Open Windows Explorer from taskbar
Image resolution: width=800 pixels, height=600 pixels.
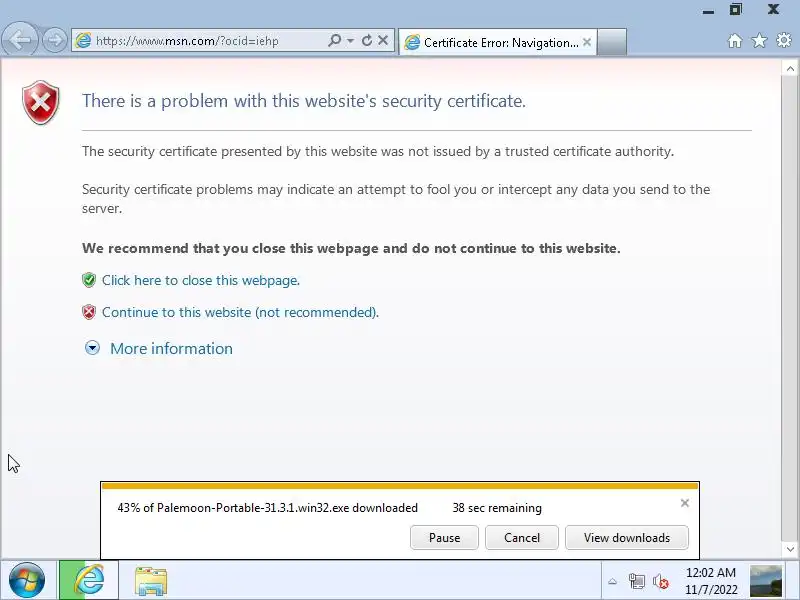click(151, 581)
